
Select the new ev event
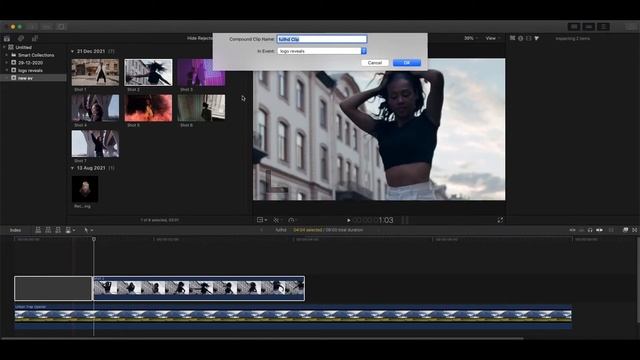[x=33, y=78]
